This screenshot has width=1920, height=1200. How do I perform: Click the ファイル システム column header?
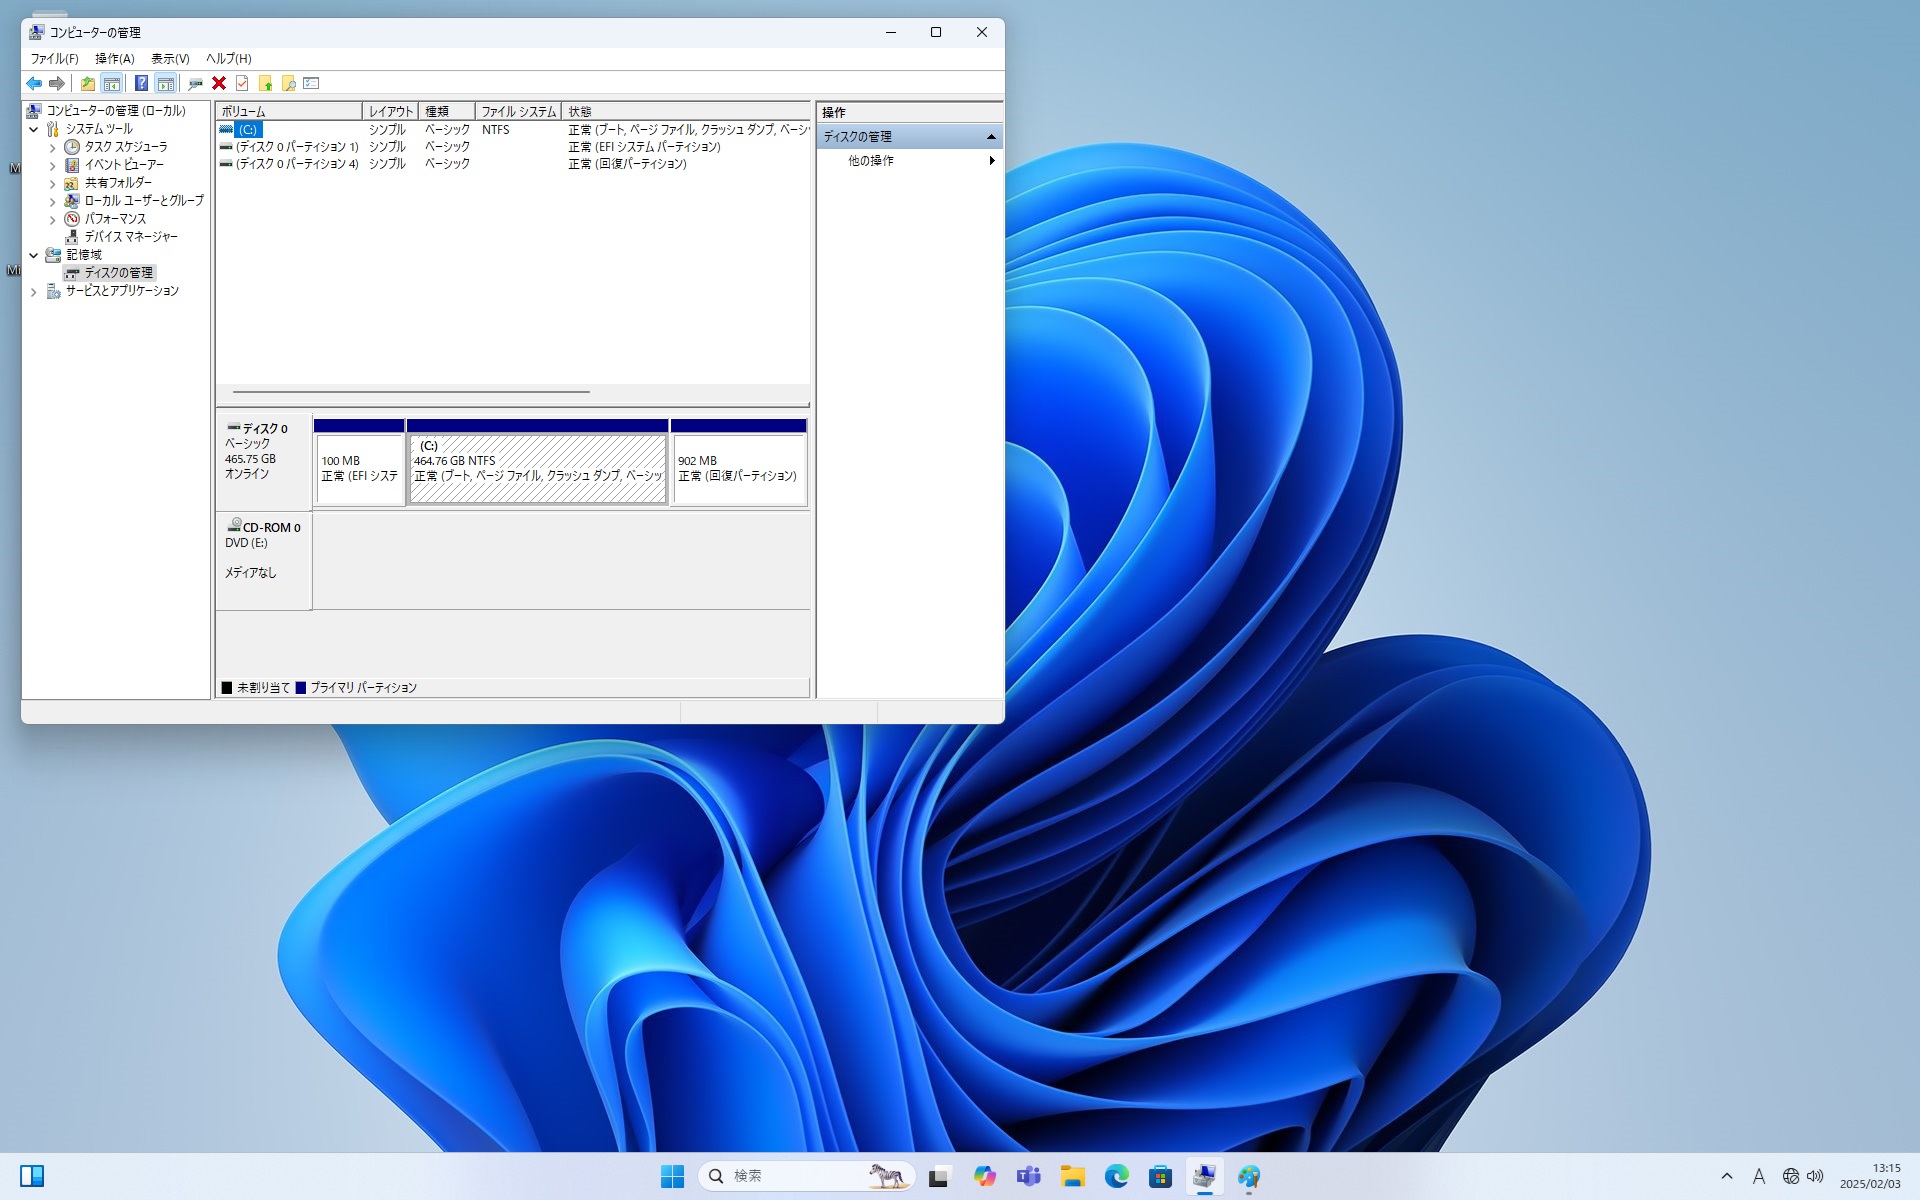tap(518, 111)
